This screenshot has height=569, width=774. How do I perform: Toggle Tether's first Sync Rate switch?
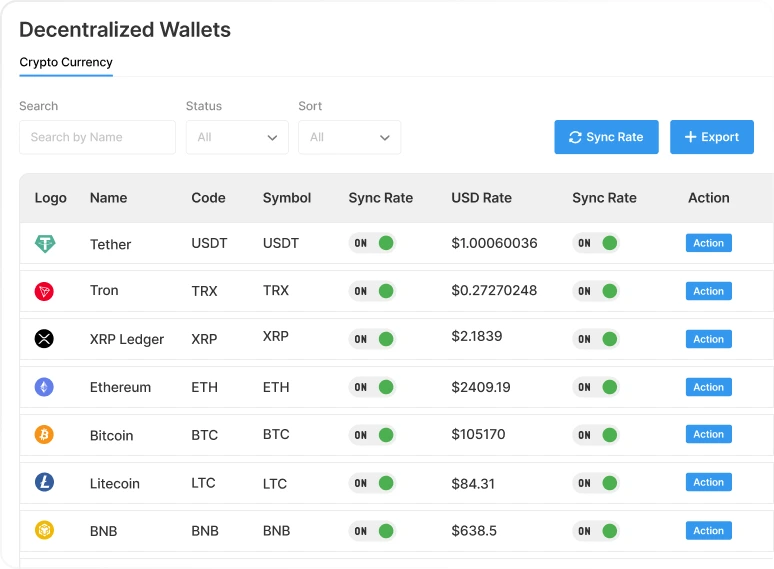(x=372, y=243)
